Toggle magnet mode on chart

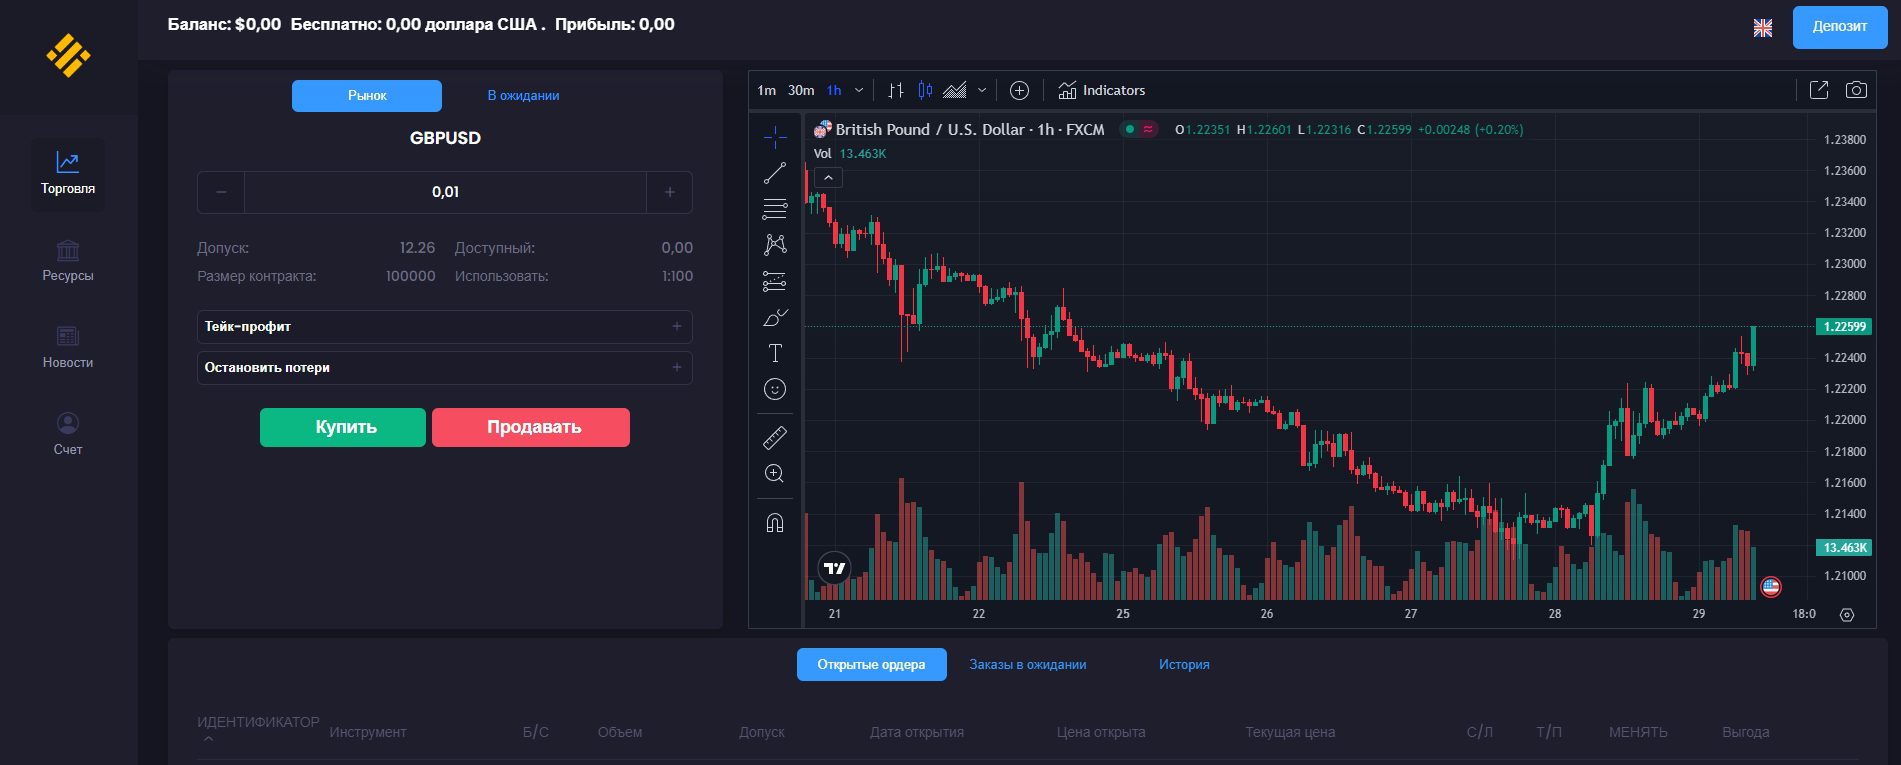pyautogui.click(x=775, y=522)
